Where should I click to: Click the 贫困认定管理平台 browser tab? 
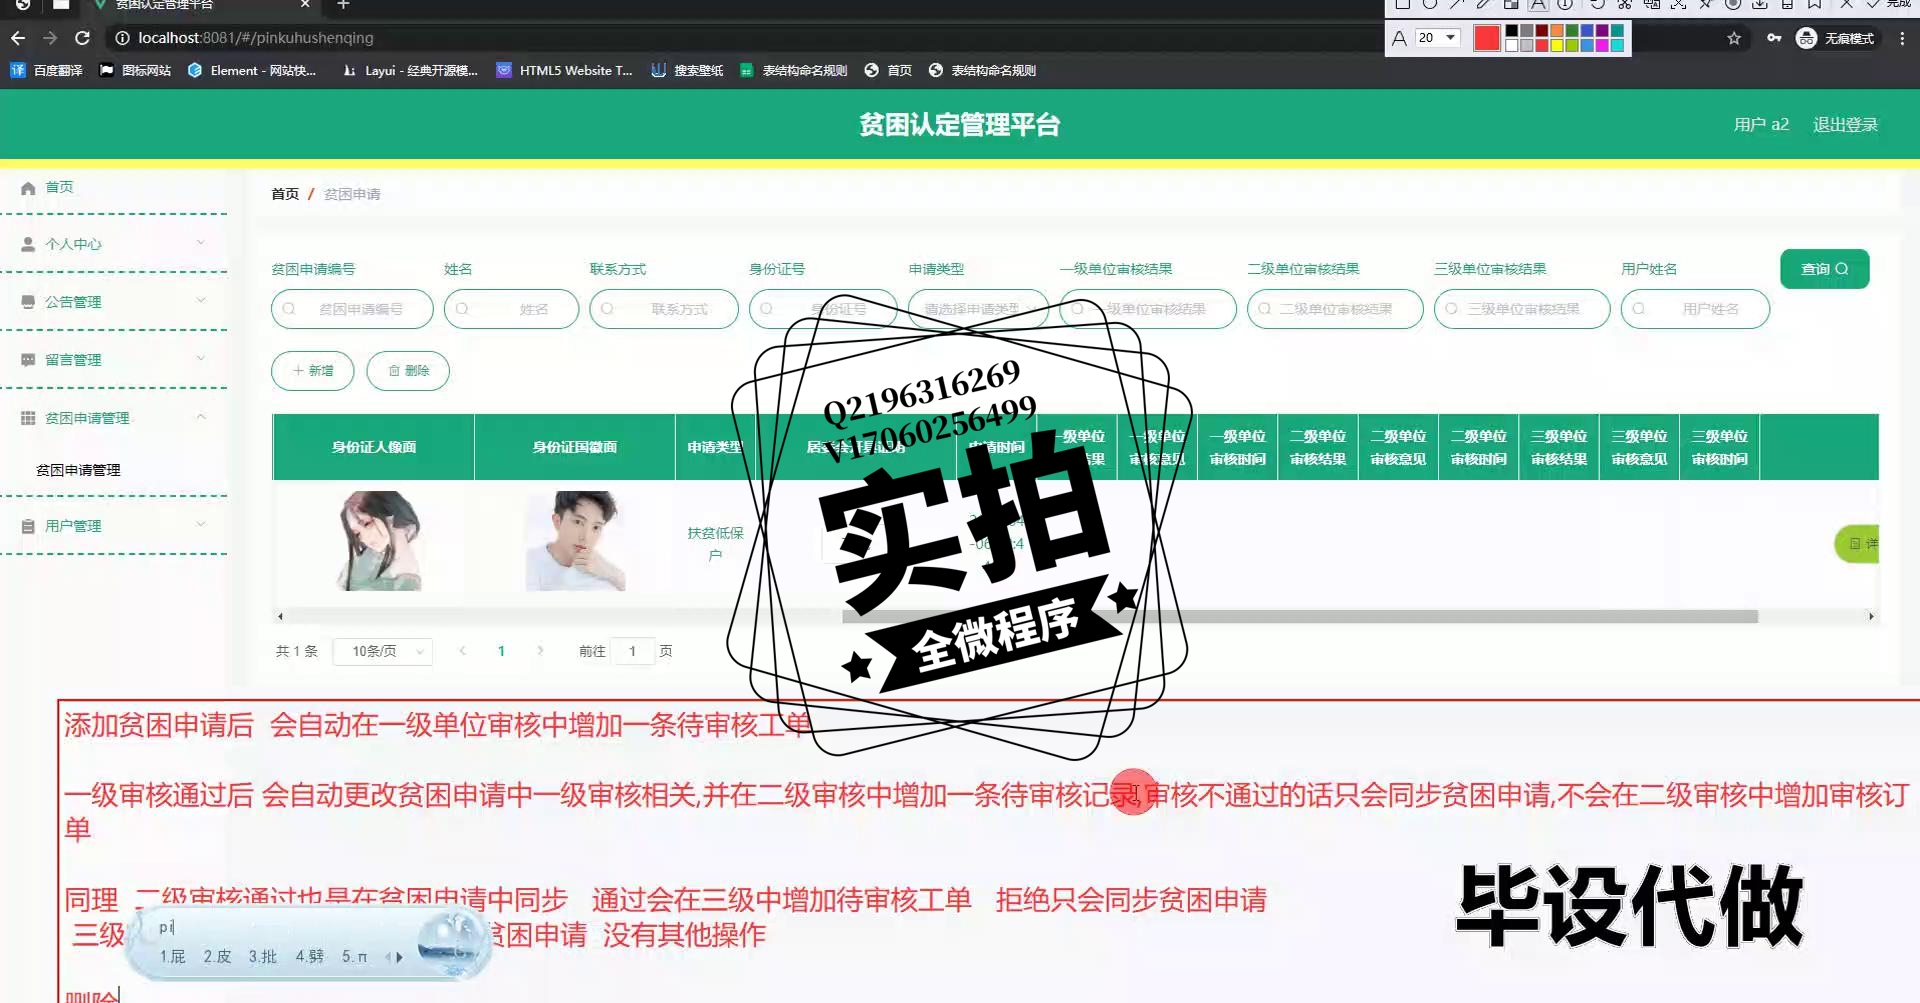tap(200, 6)
